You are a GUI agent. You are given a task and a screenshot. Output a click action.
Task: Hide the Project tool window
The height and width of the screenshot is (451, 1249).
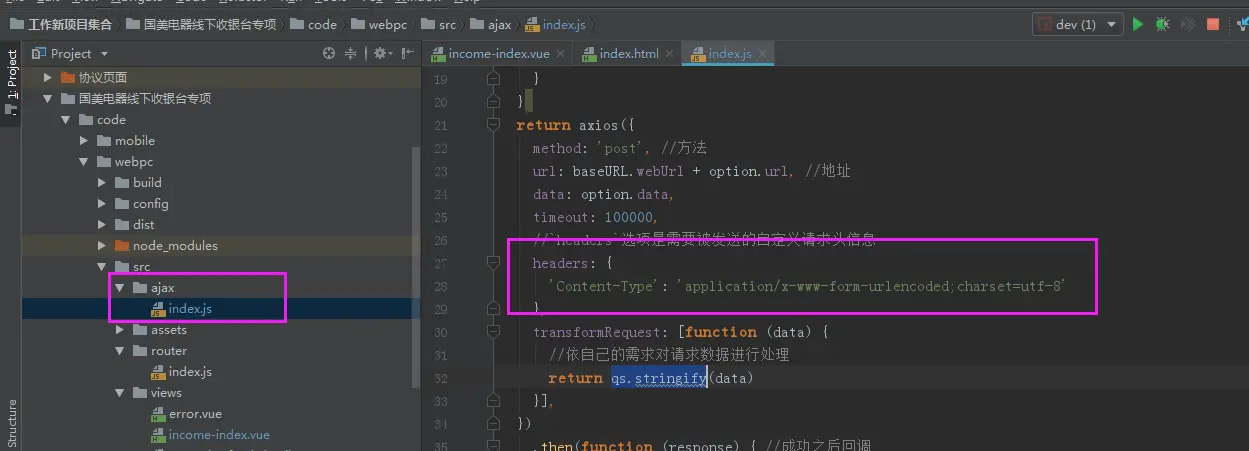408,53
